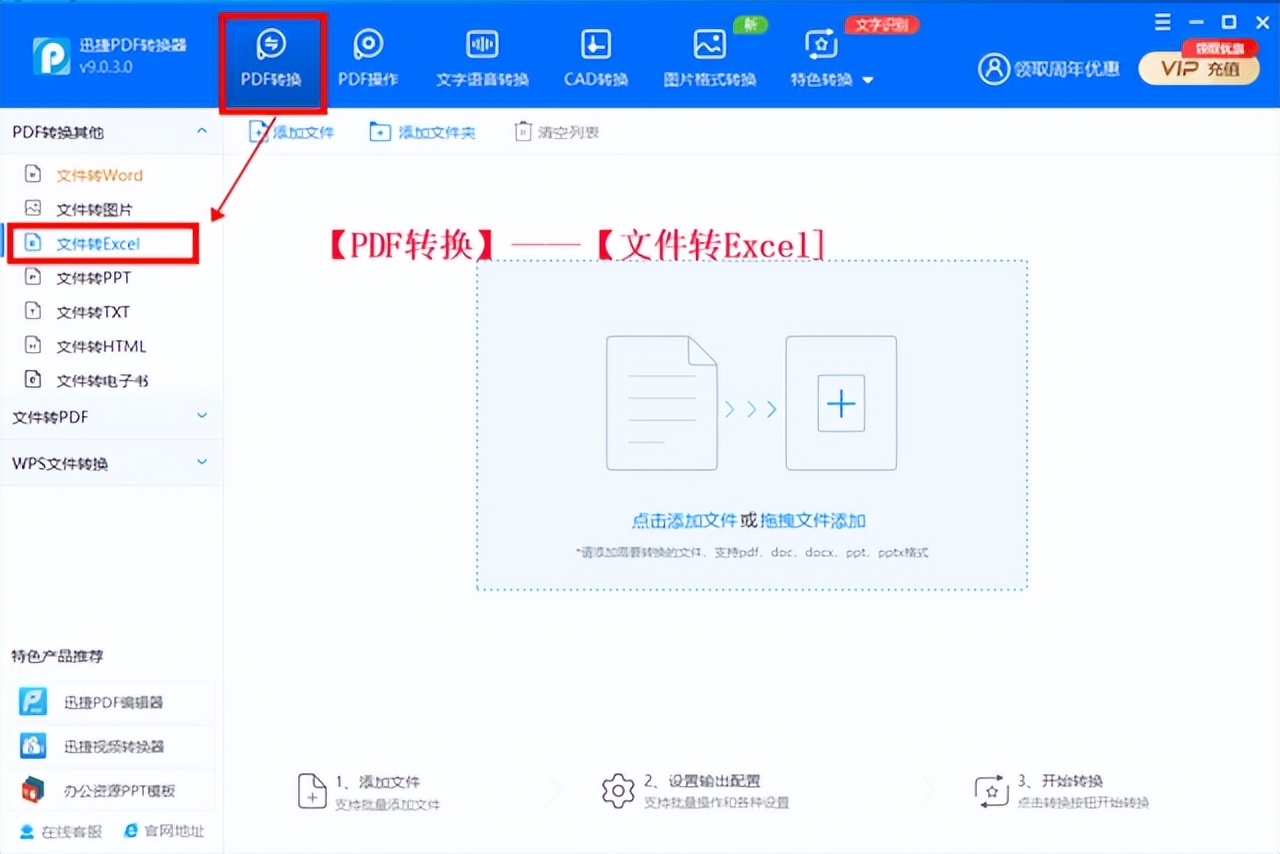Open 迅捷PDF编辑器 product recommendation
Viewport: 1280px width, 854px height.
pyautogui.click(x=113, y=702)
